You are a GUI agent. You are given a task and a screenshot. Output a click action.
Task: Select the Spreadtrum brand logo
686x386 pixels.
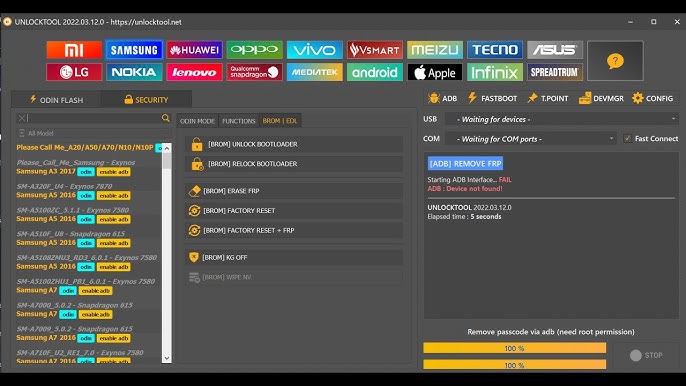click(555, 72)
